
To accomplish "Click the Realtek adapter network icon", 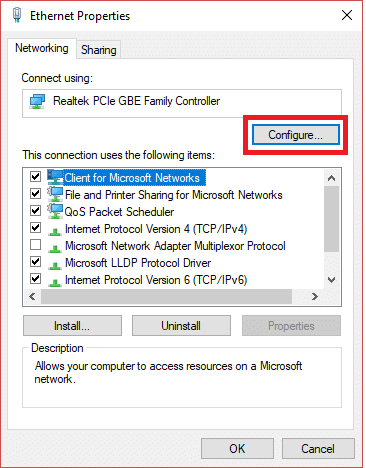I will click(37, 102).
